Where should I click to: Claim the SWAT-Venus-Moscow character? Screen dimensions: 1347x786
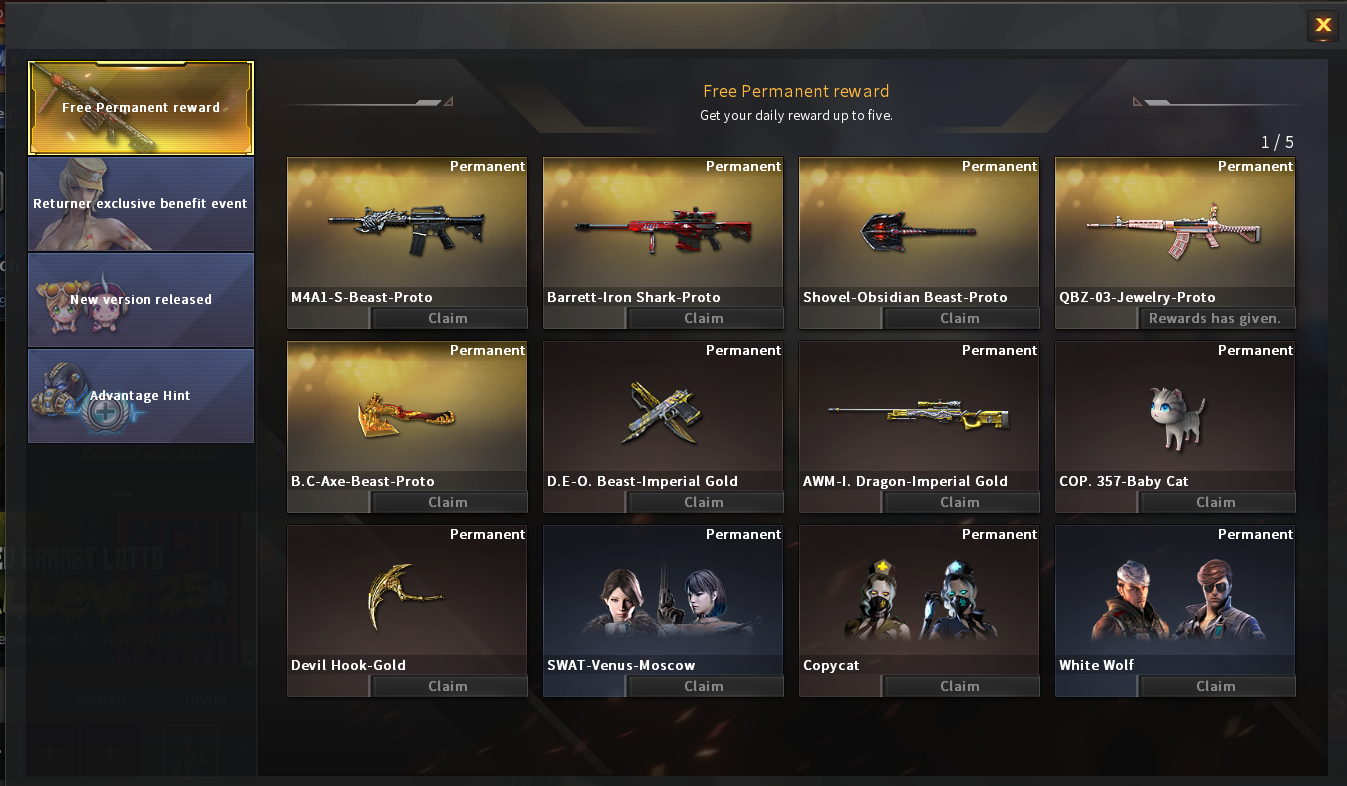pos(704,686)
